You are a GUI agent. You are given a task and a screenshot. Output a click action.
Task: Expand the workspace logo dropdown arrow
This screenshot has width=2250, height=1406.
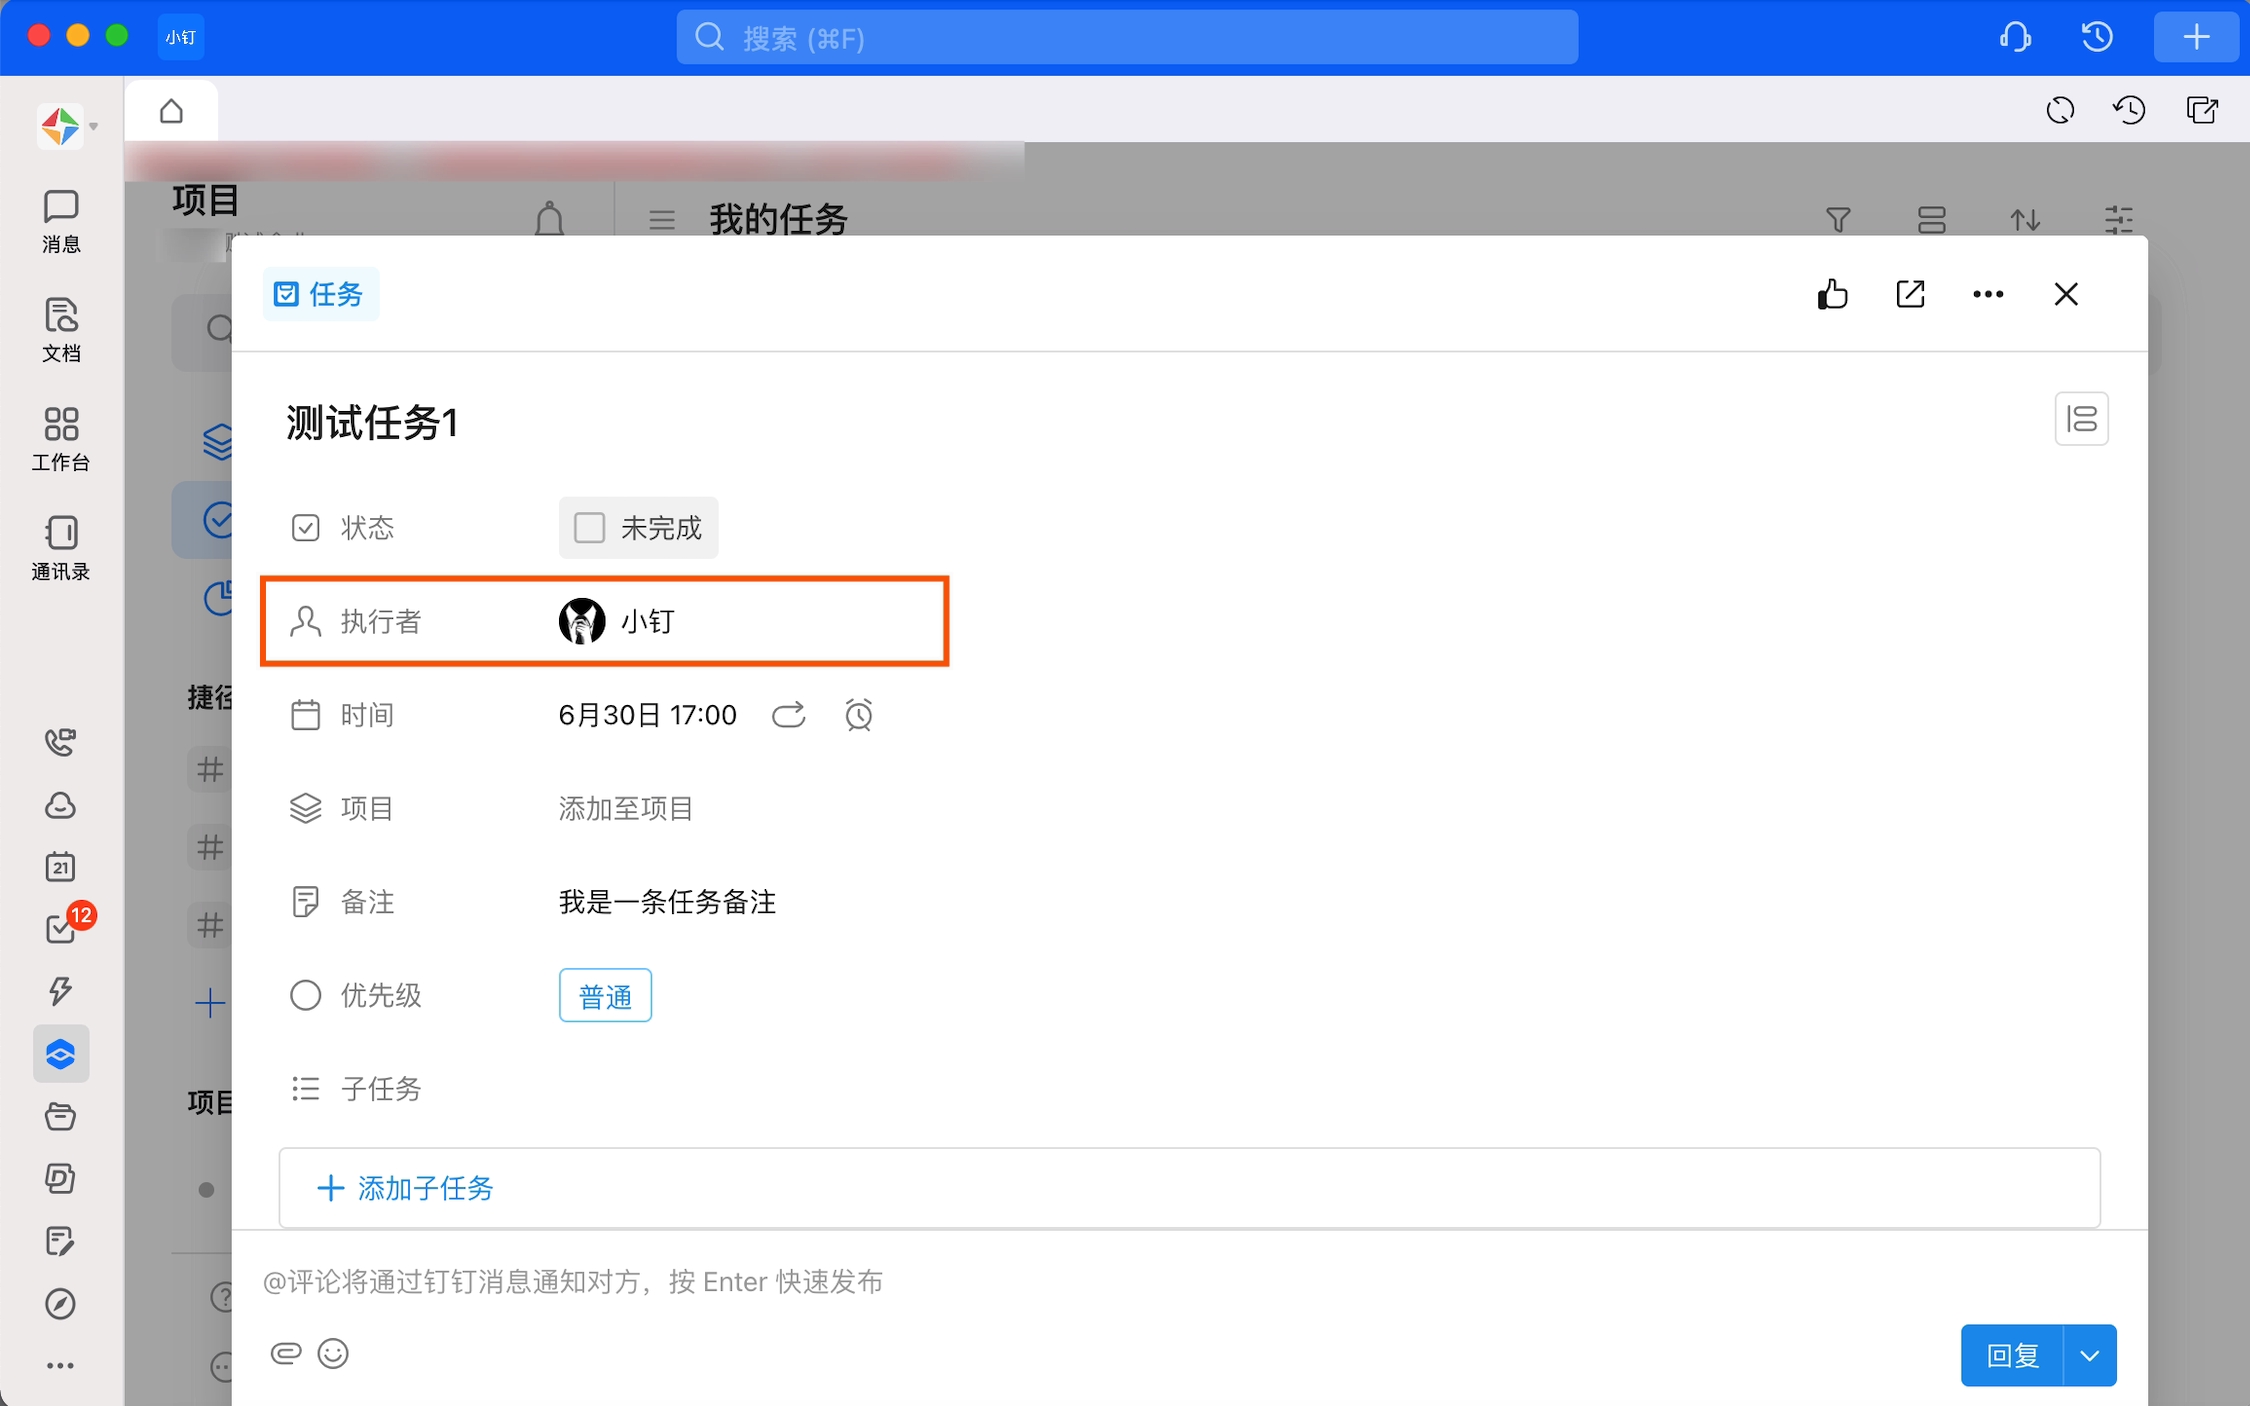(x=93, y=126)
